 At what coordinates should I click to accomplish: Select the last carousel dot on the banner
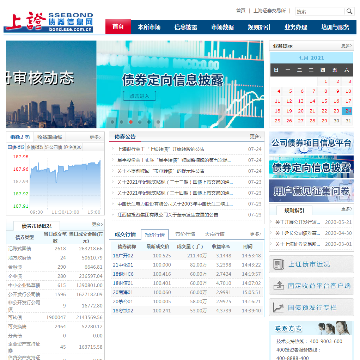[x=158, y=122]
